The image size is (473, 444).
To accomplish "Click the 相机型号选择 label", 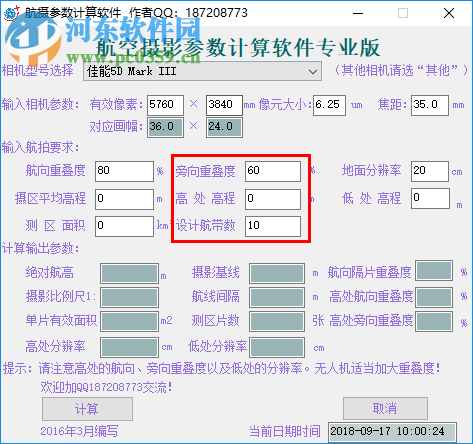I will [38, 70].
